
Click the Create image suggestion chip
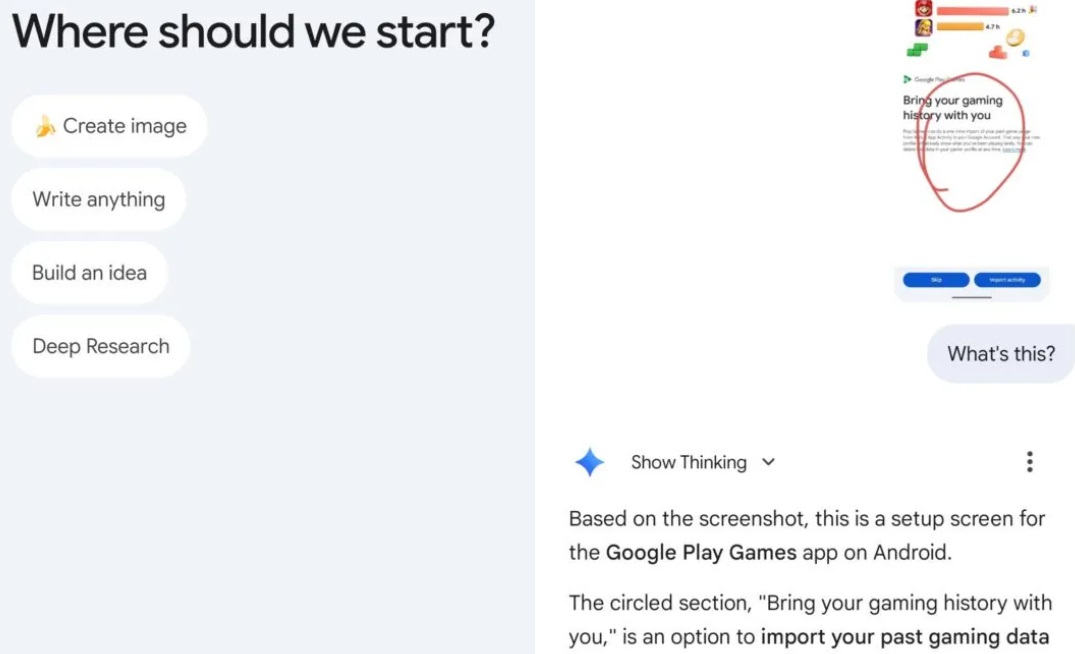click(x=109, y=126)
